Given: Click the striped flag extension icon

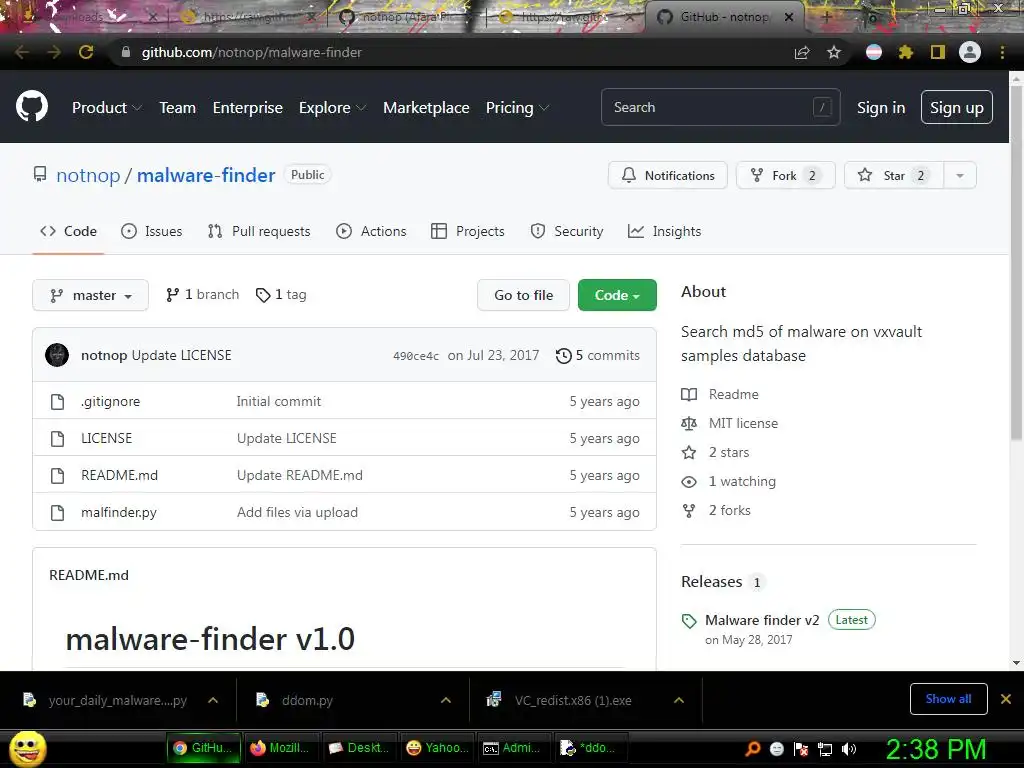Looking at the screenshot, I should coord(874,52).
